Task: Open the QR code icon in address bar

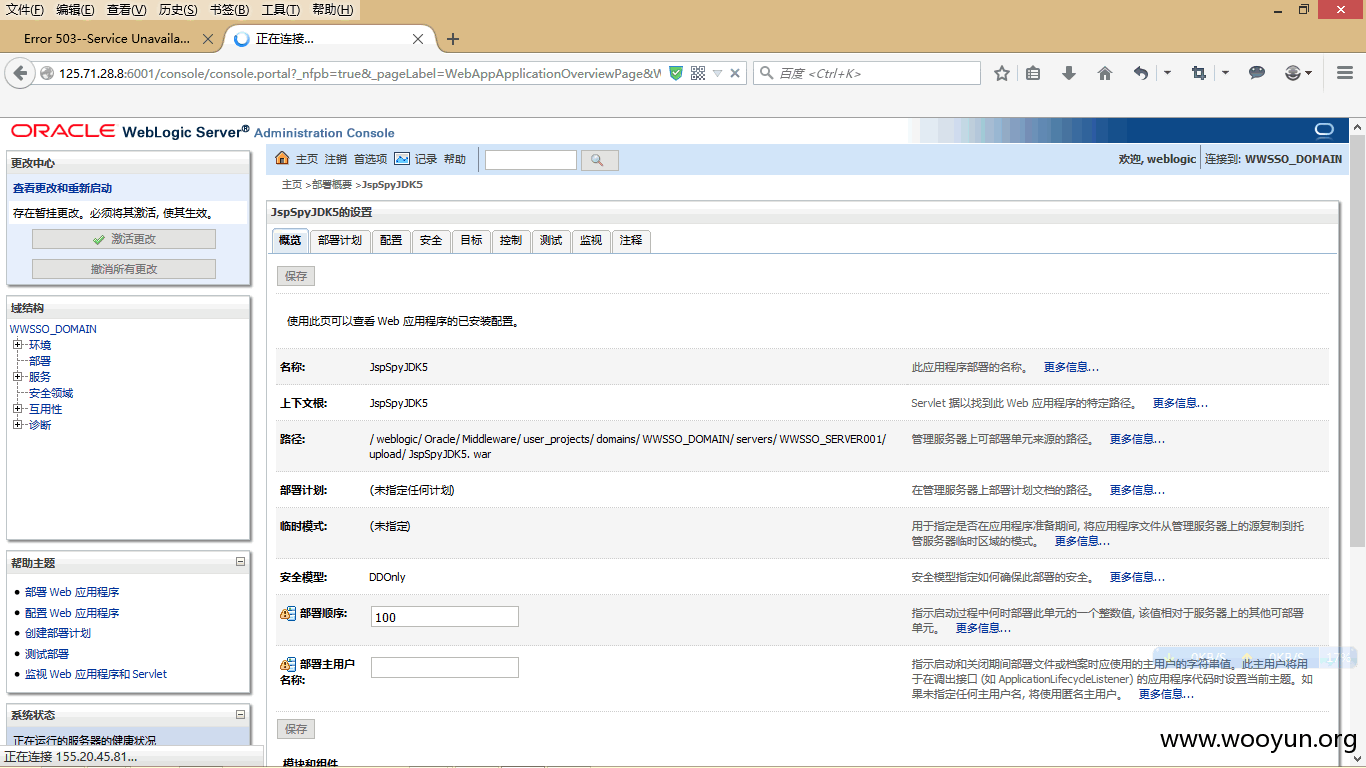Action: pyautogui.click(x=698, y=73)
